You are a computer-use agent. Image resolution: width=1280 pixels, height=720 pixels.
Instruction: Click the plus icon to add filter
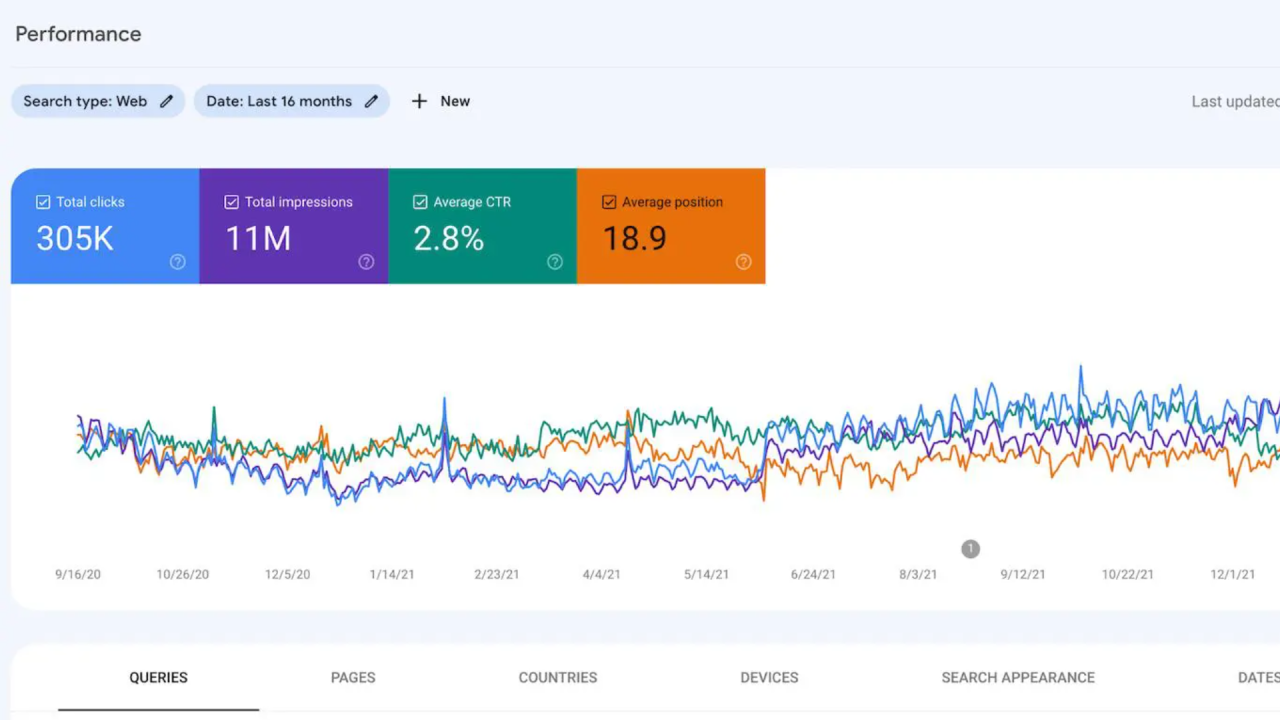pyautogui.click(x=419, y=101)
